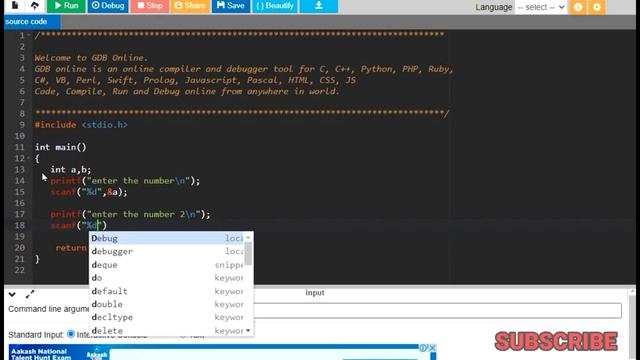Beautify the code formatting
The width and height of the screenshot is (640, 360).
[x=275, y=6]
